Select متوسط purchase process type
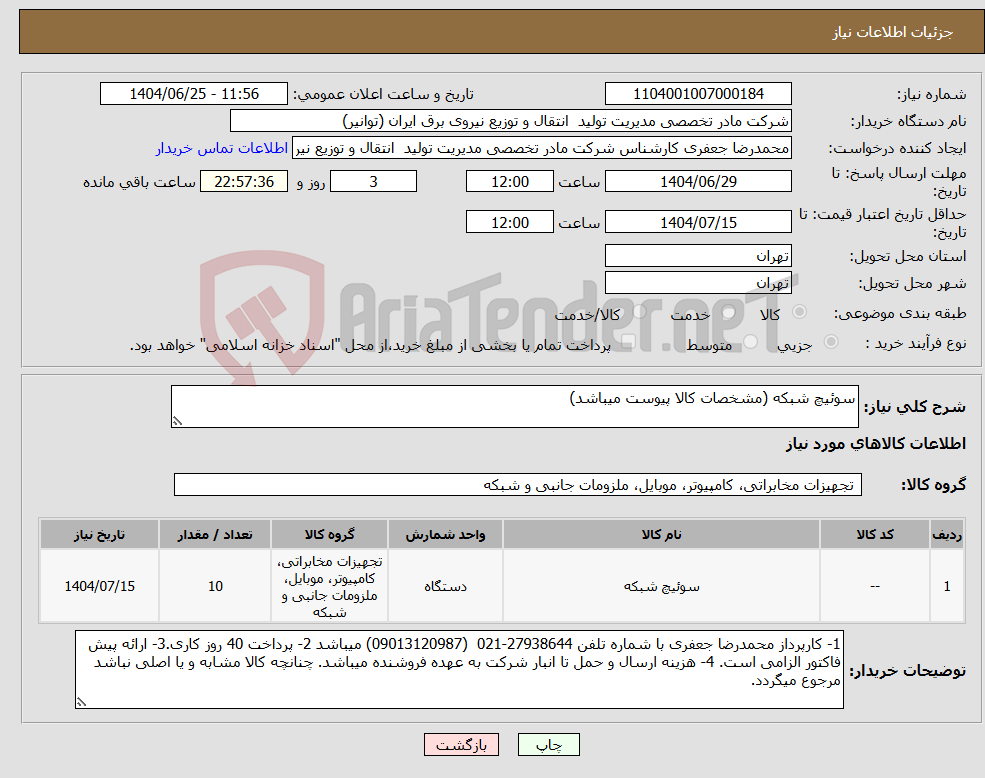The height and width of the screenshot is (778, 985). click(750, 341)
